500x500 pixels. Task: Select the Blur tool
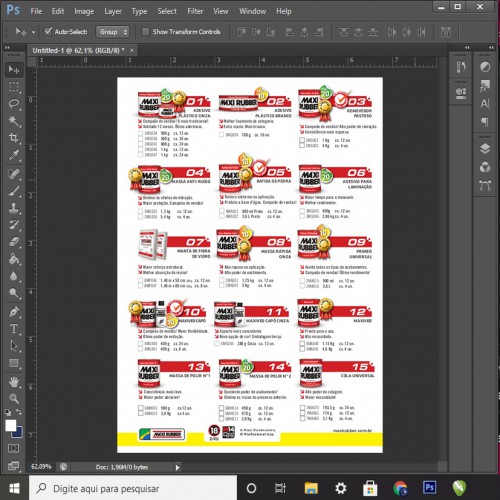tap(14, 276)
